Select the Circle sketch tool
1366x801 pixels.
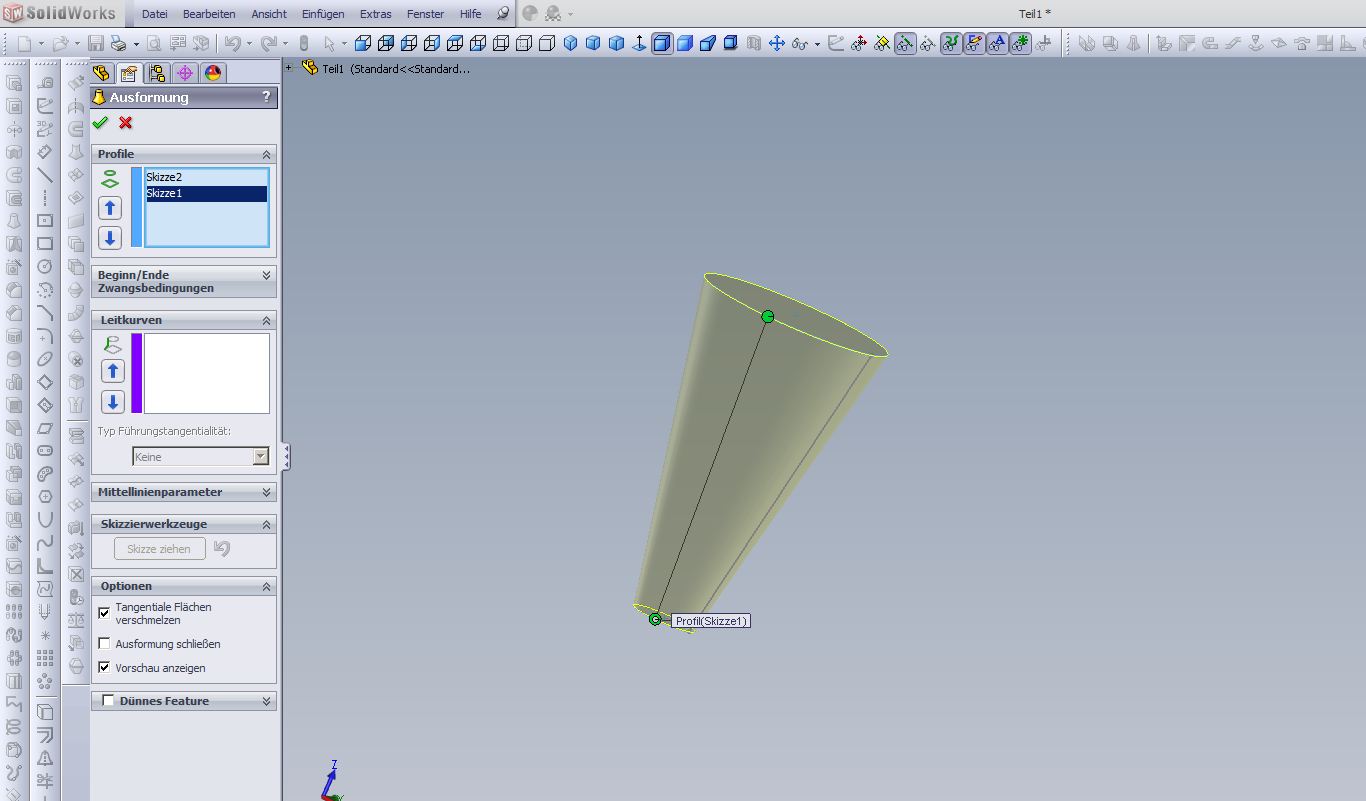coord(45,266)
